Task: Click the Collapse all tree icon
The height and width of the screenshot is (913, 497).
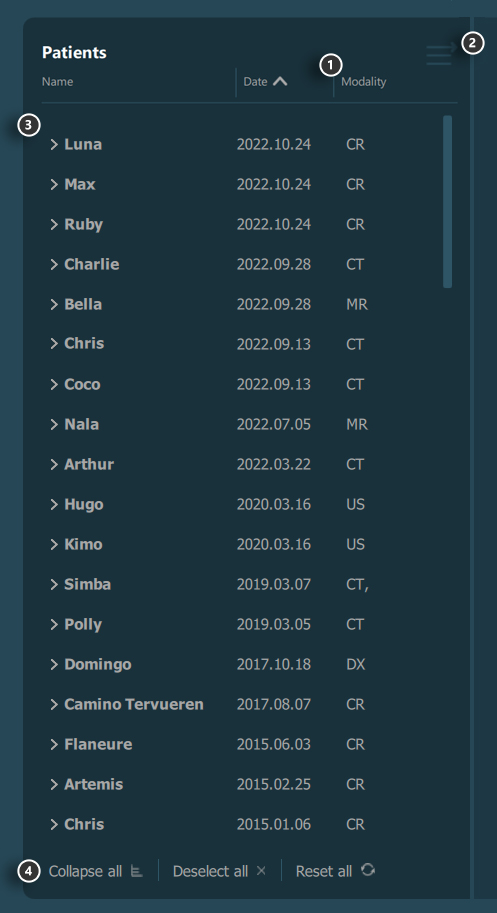Action: click(x=137, y=871)
